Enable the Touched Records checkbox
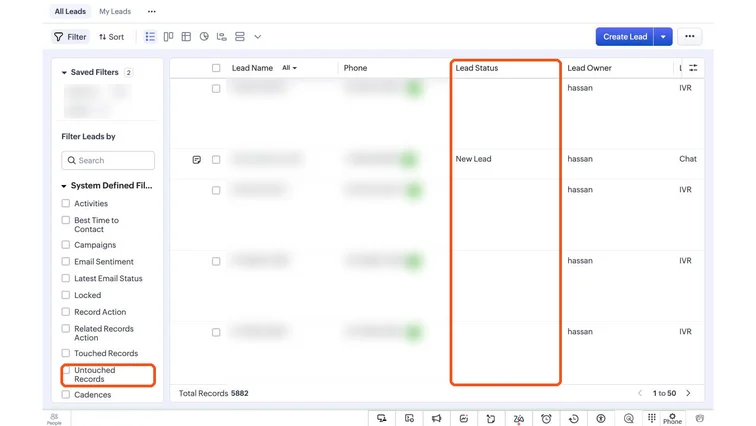 pos(66,353)
